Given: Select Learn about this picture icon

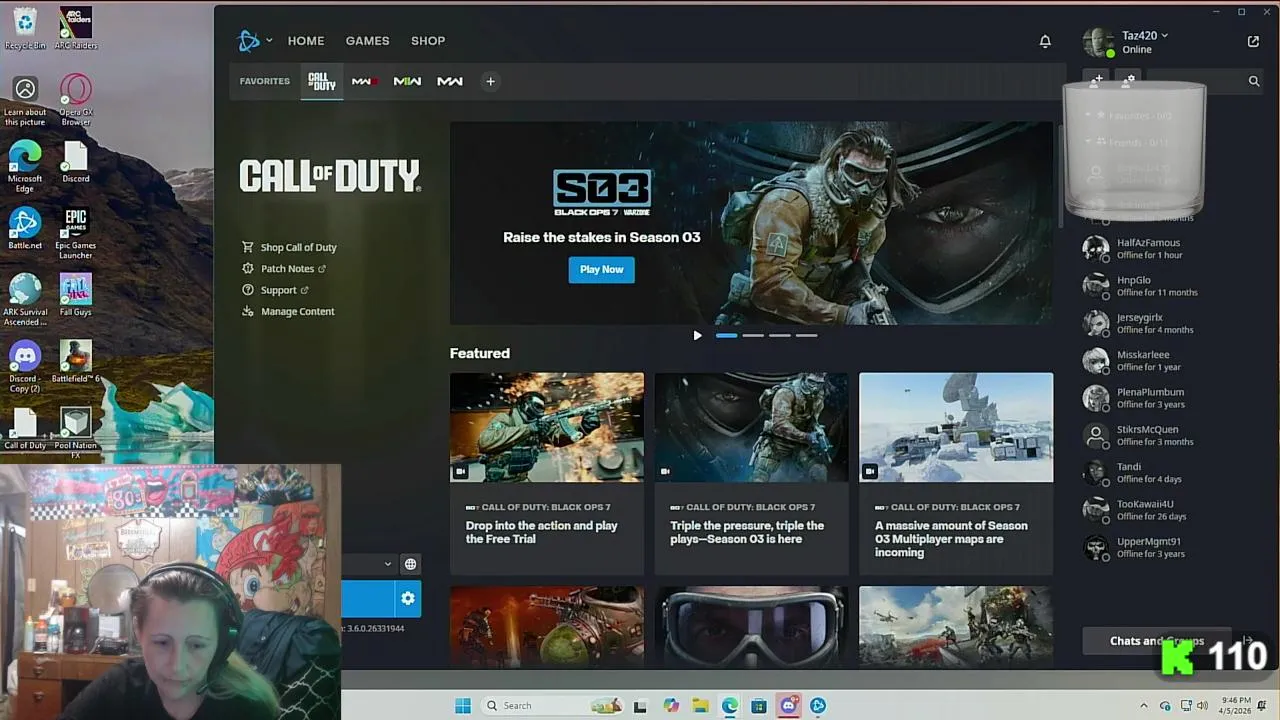Looking at the screenshot, I should click(25, 100).
